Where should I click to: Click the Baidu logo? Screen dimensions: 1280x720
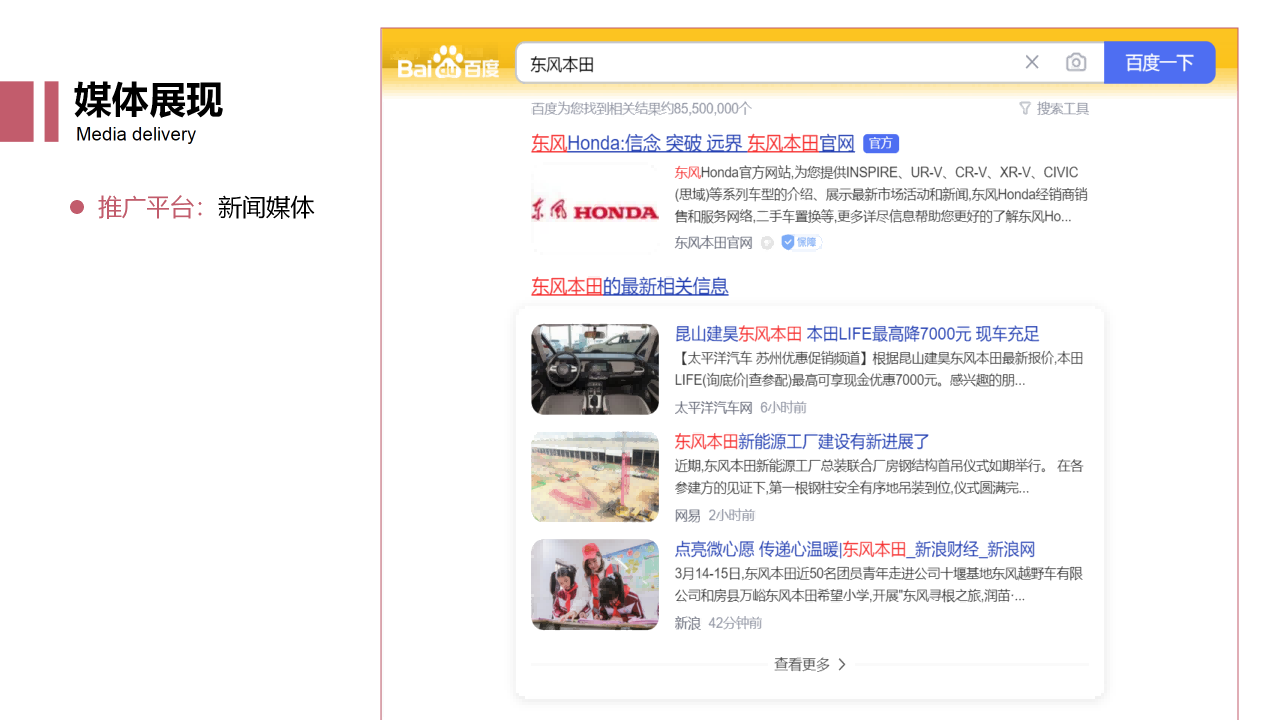[x=448, y=63]
